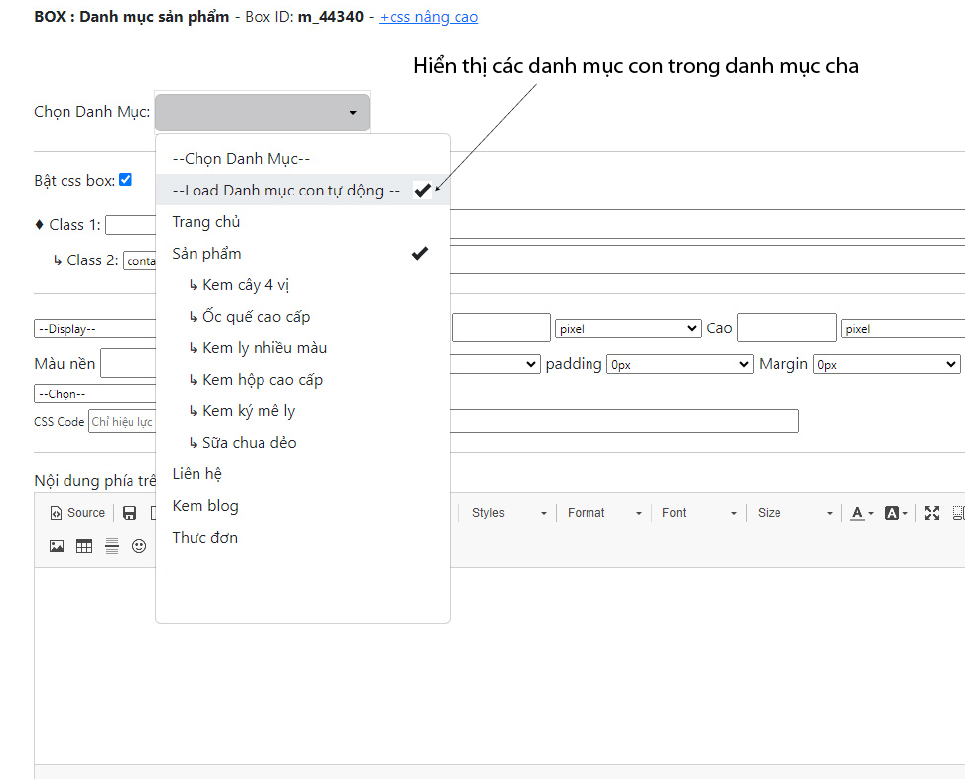The height and width of the screenshot is (779, 965).
Task: Click the Class 2 input field
Action: click(x=140, y=260)
